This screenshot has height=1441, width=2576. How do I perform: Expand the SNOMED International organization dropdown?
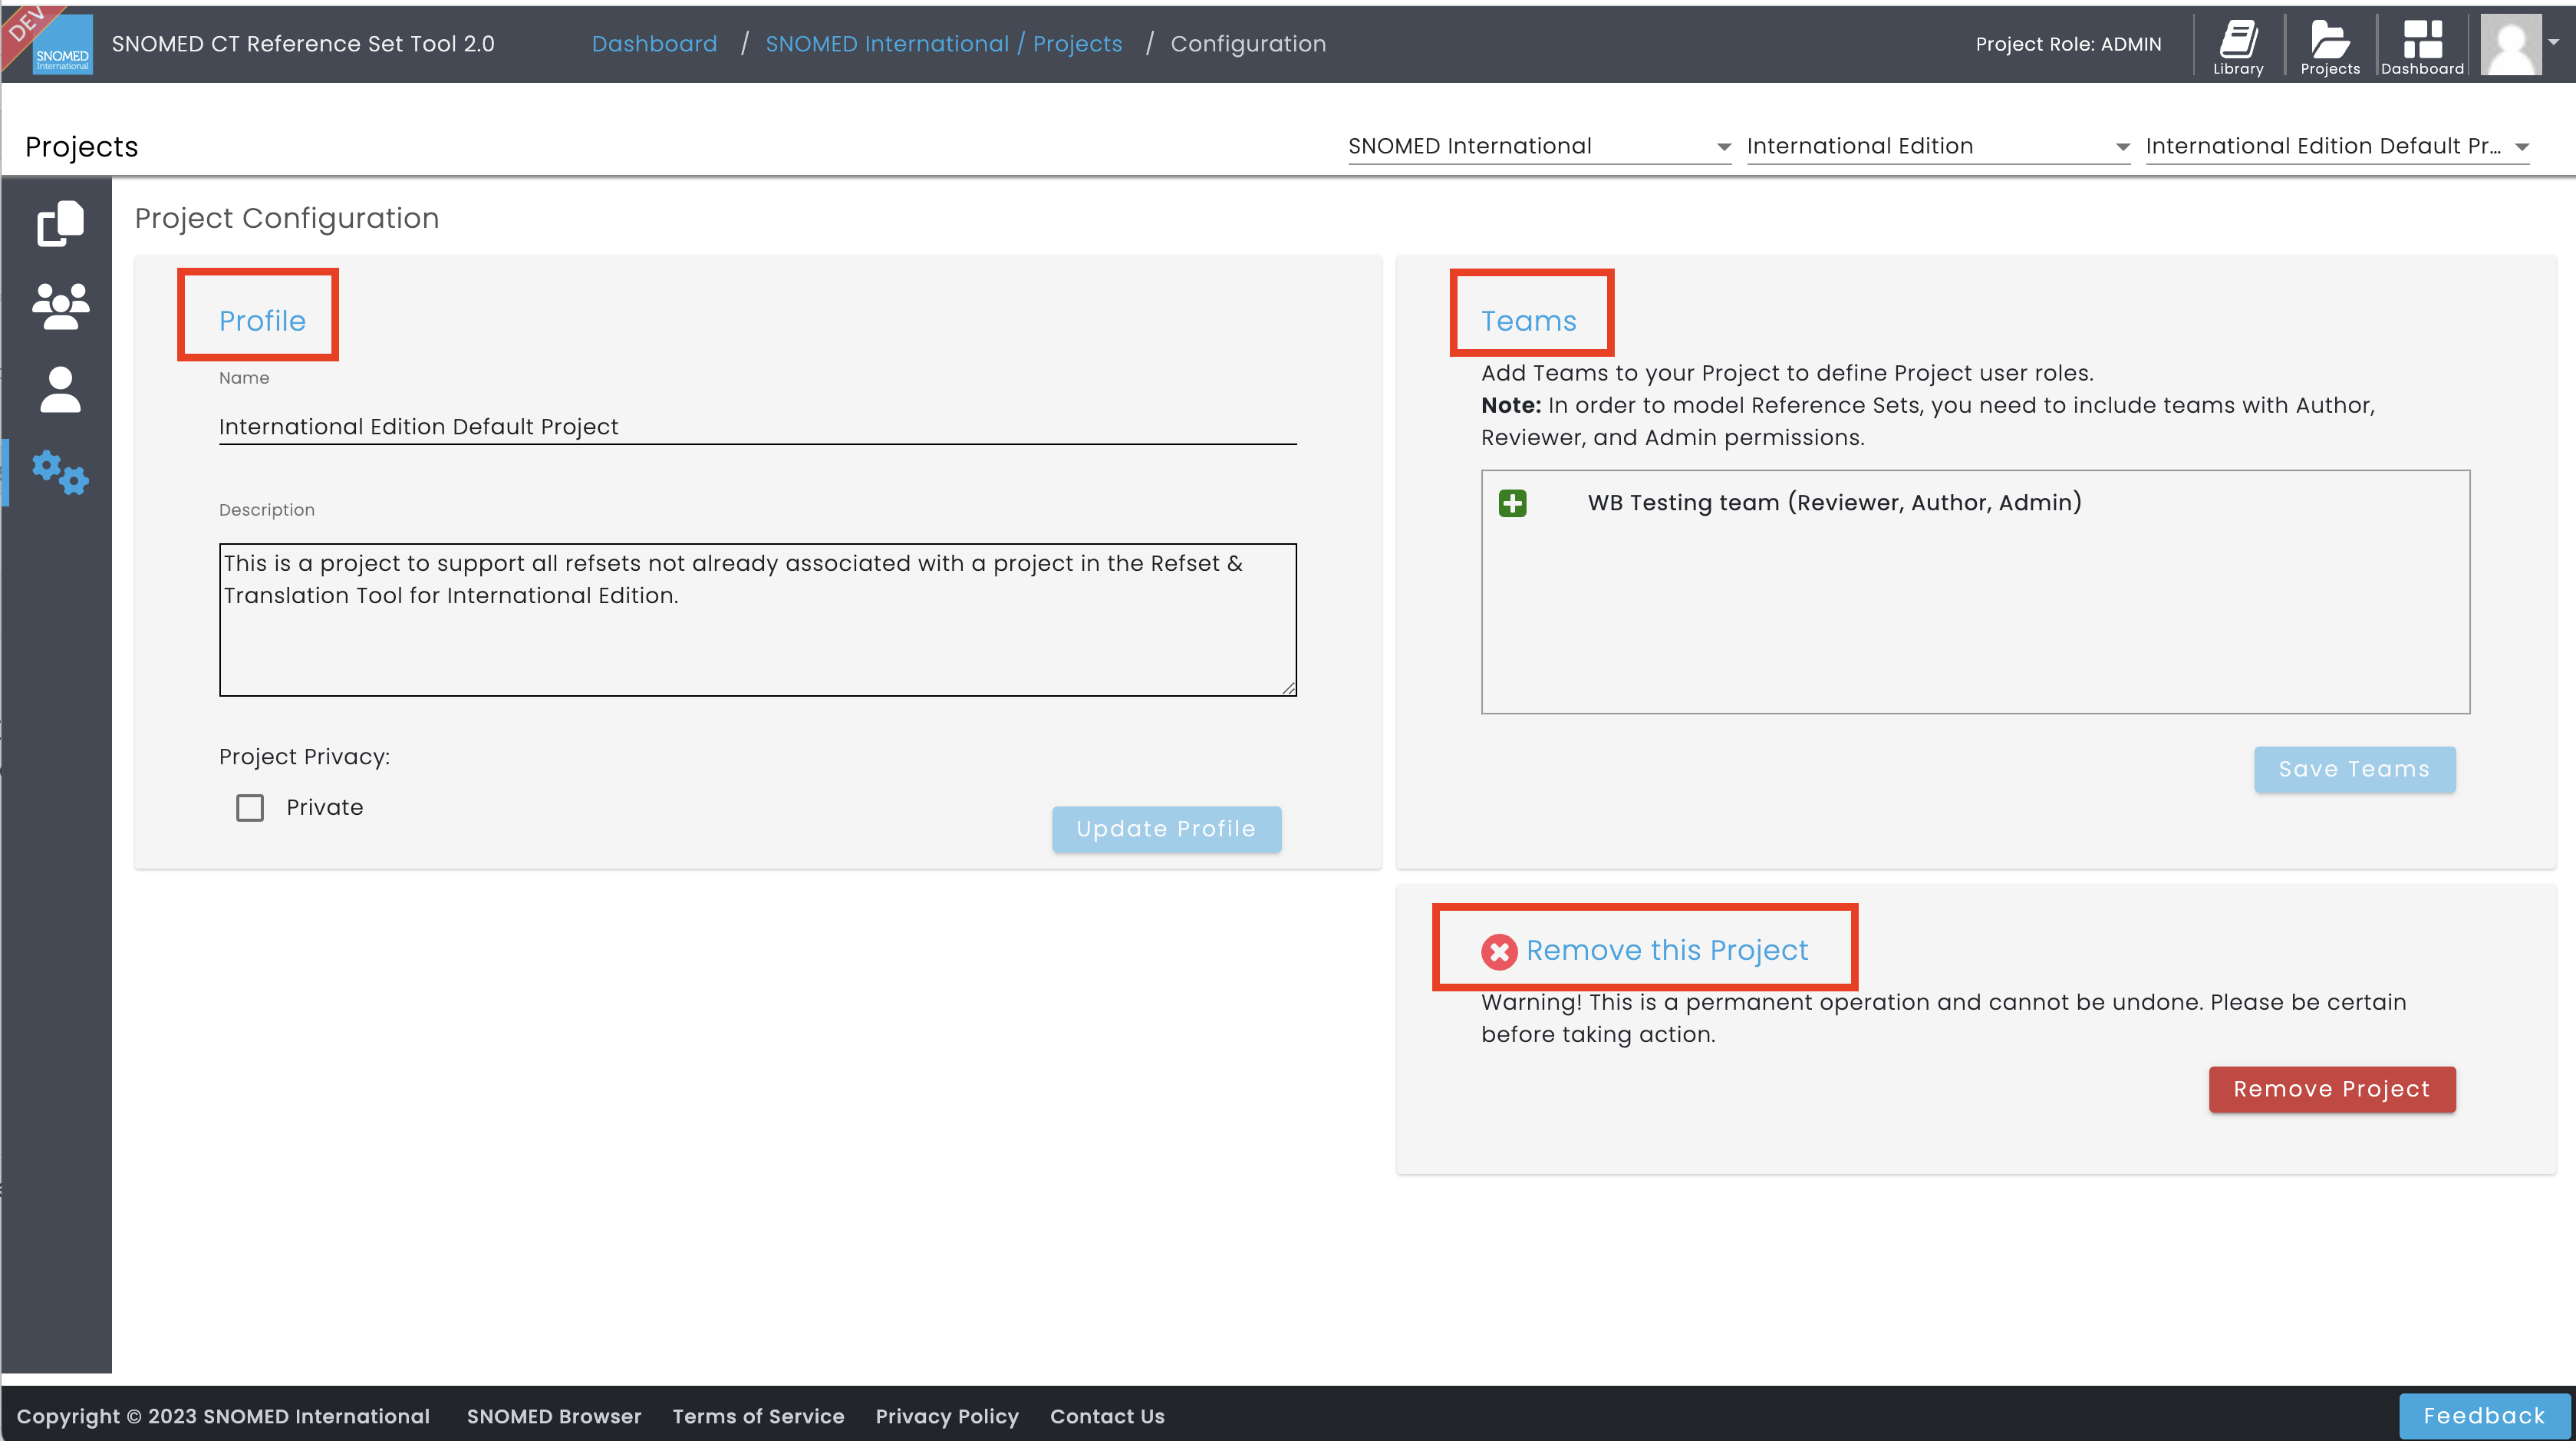pos(1539,146)
